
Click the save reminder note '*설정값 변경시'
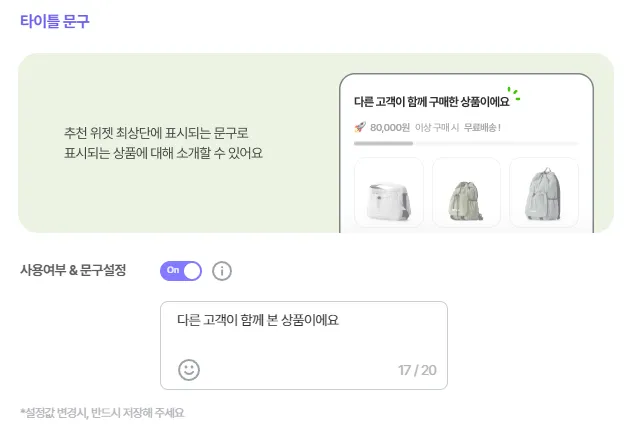[x=102, y=413]
